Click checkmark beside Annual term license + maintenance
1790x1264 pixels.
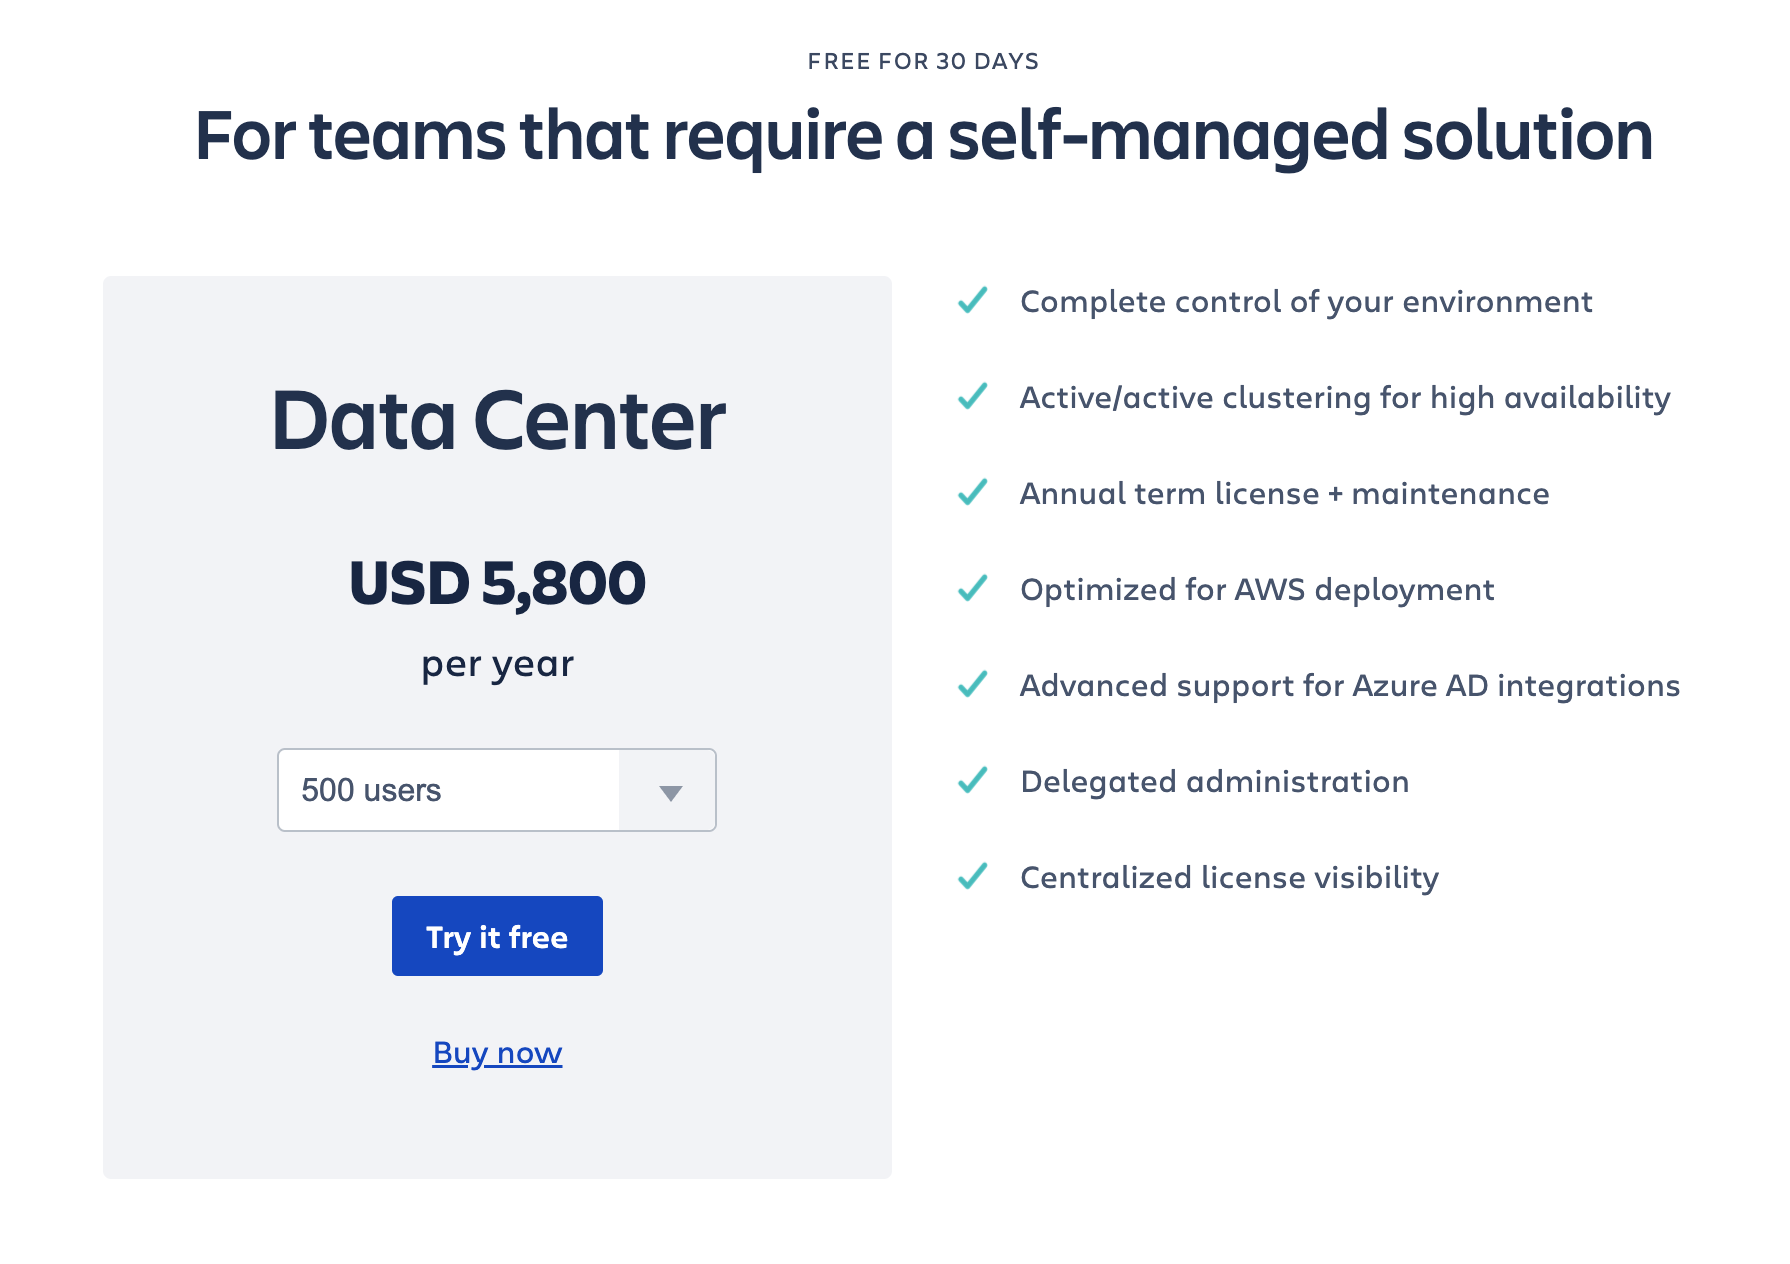tap(973, 492)
